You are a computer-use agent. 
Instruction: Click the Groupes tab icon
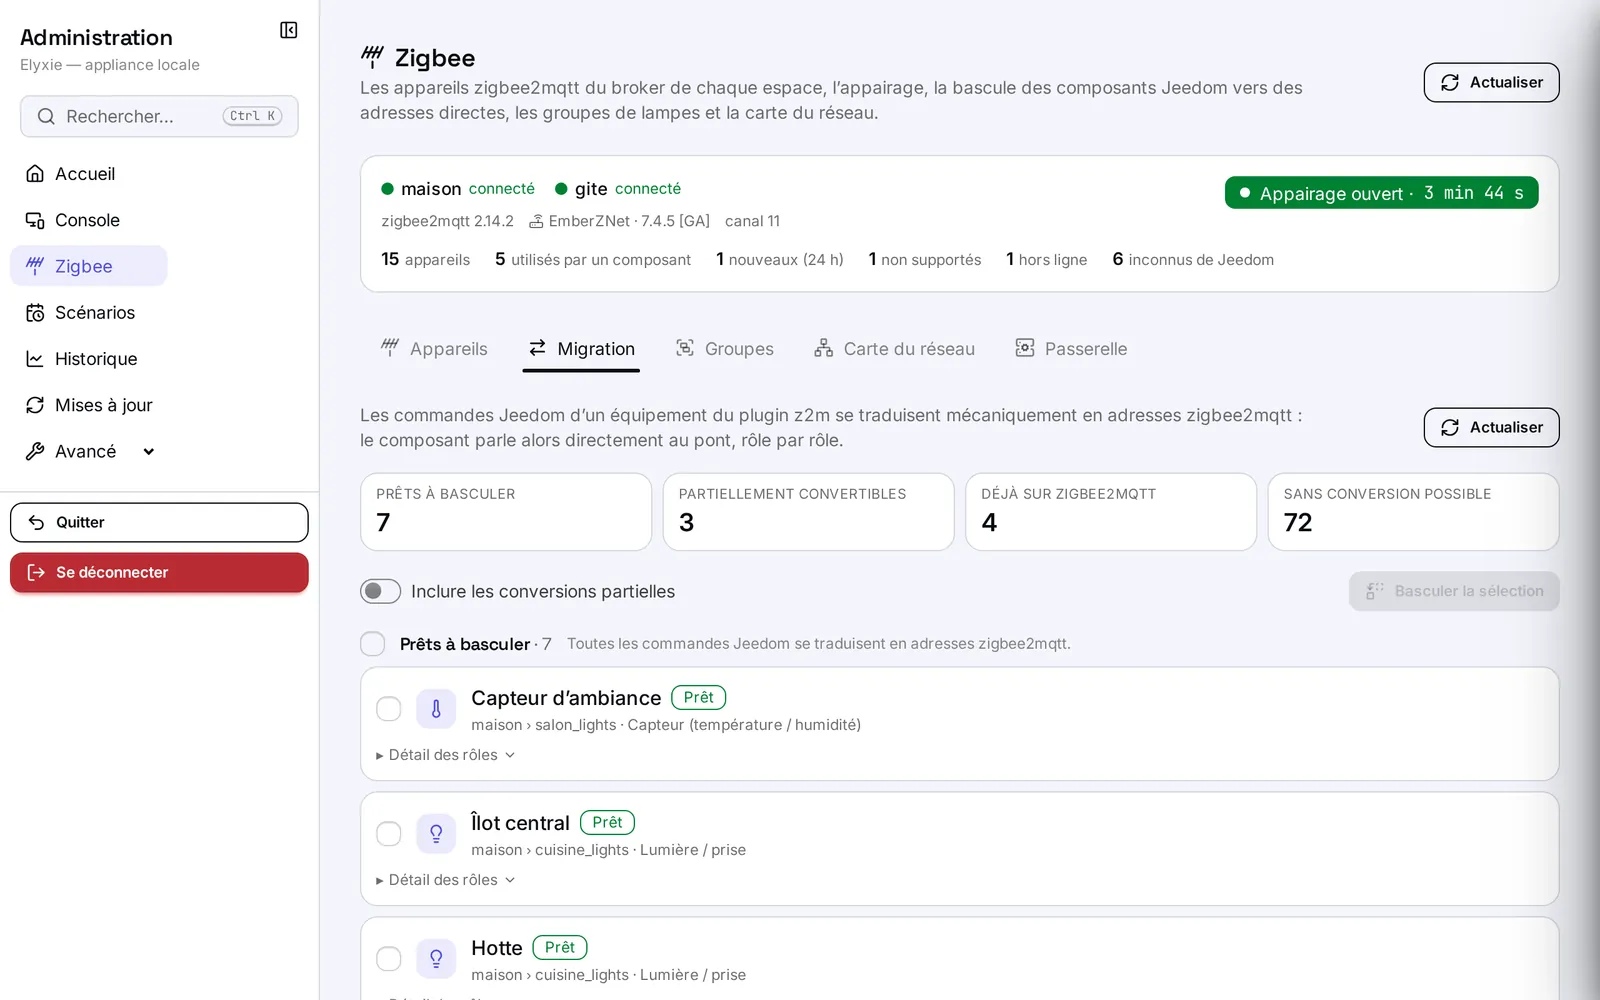pos(685,348)
